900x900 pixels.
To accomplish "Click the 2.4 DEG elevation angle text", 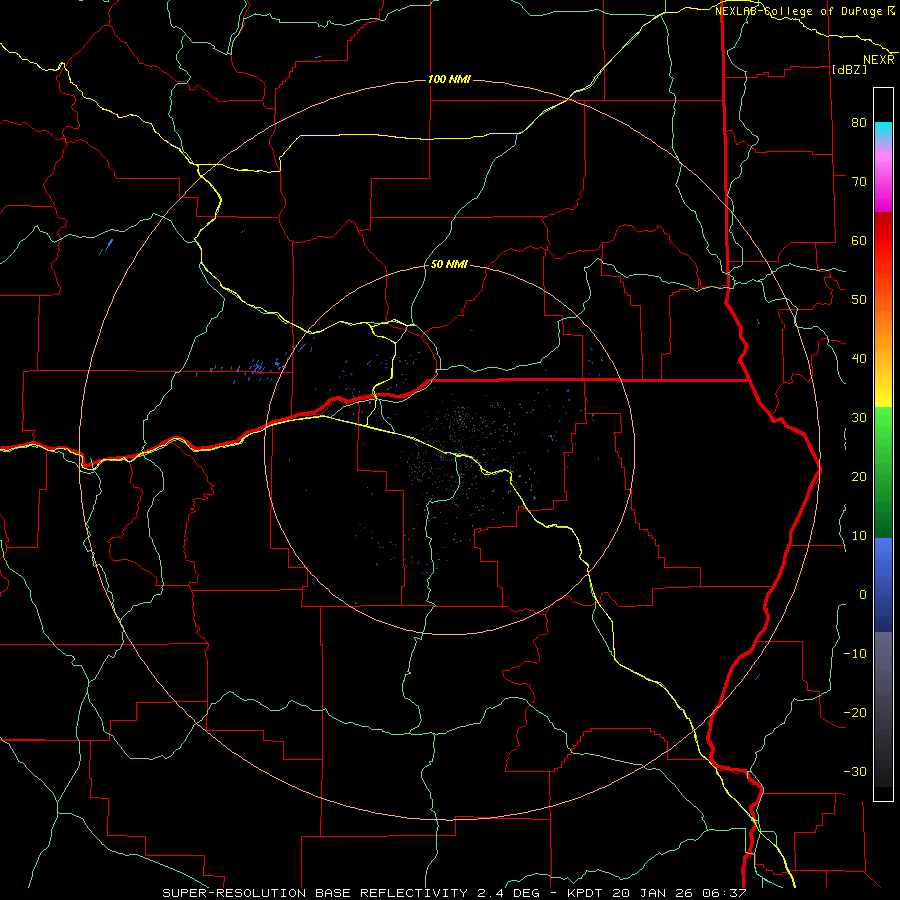I will 511,893.
